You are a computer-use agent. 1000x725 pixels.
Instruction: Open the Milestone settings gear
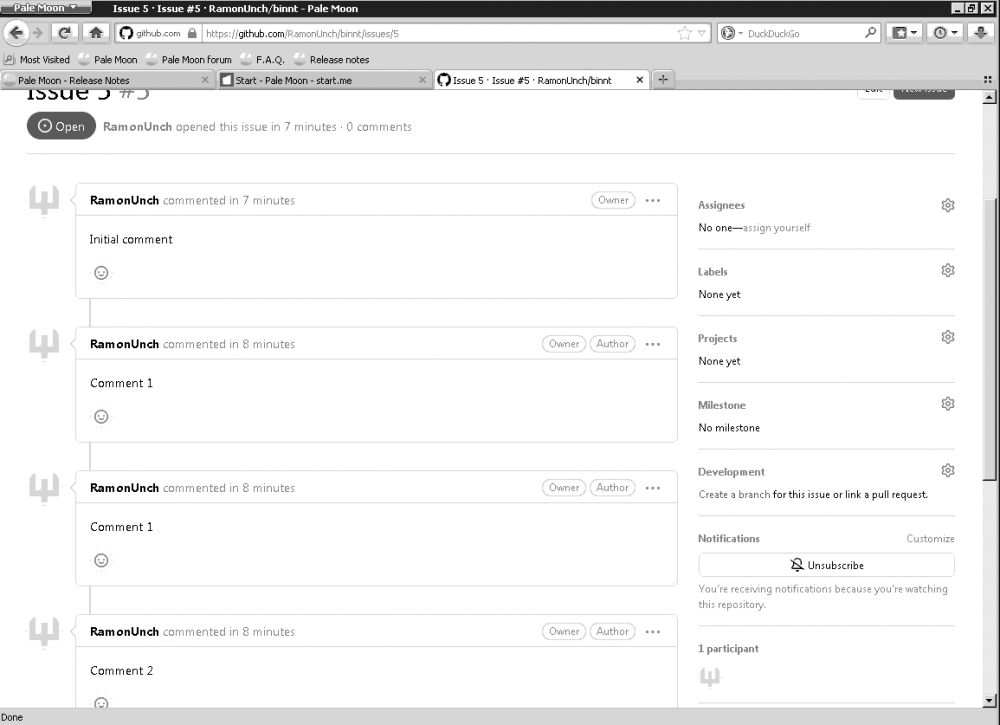(948, 404)
